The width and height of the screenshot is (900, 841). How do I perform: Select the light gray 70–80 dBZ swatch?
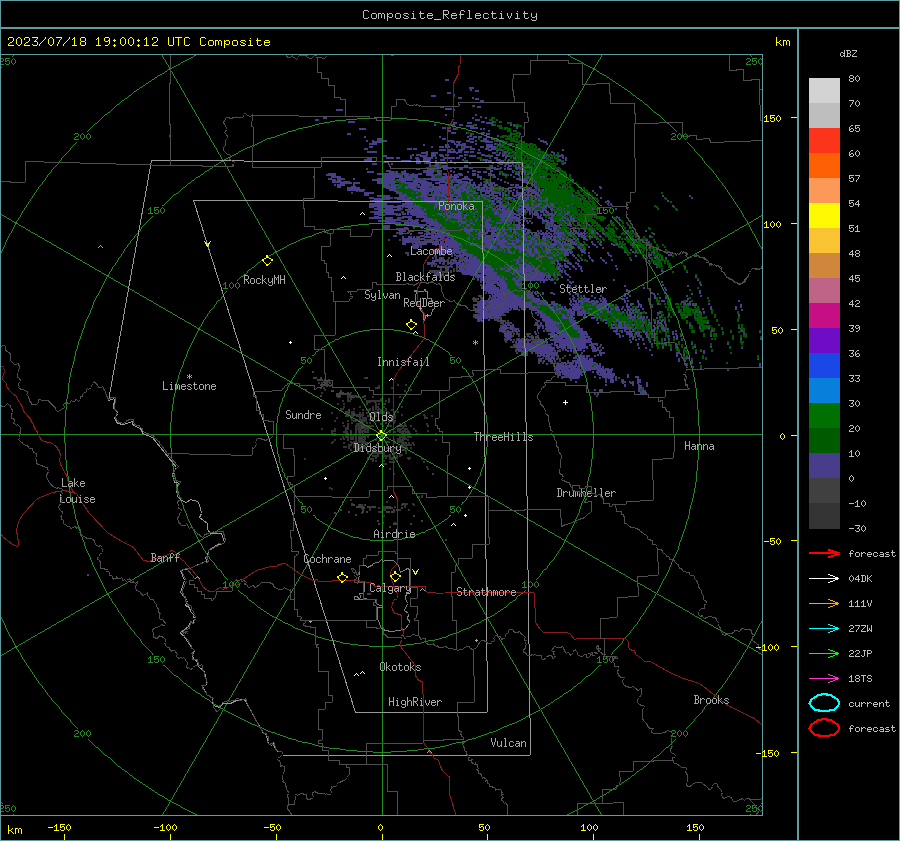824,91
